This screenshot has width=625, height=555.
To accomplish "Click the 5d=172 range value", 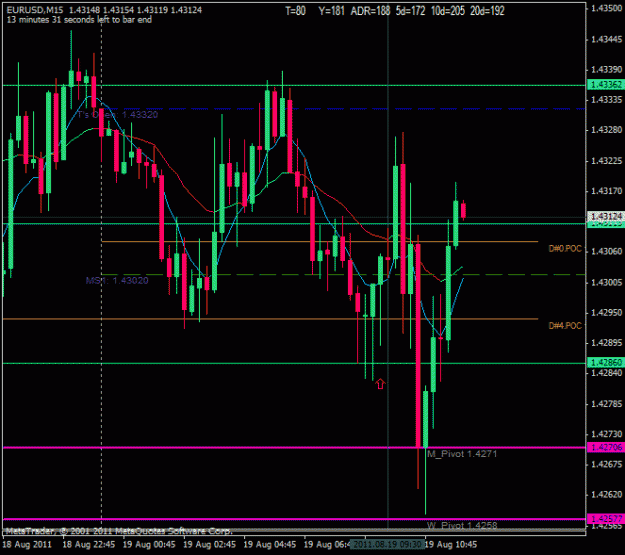I will [x=411, y=11].
